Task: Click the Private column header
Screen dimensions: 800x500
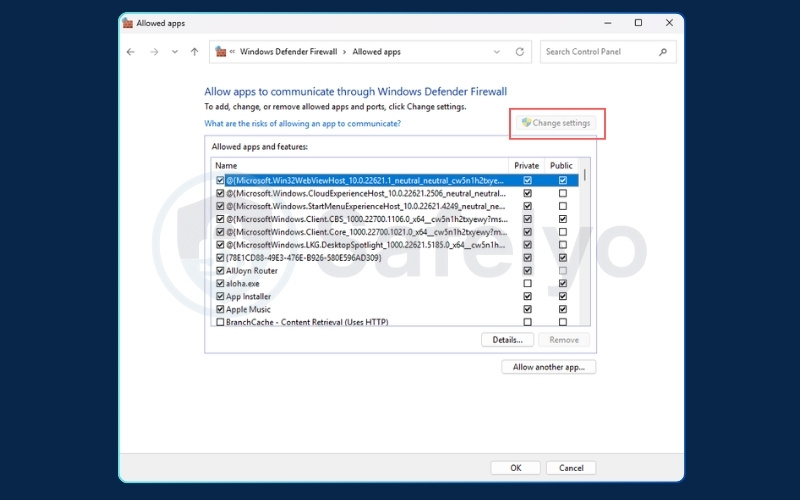Action: [x=527, y=165]
